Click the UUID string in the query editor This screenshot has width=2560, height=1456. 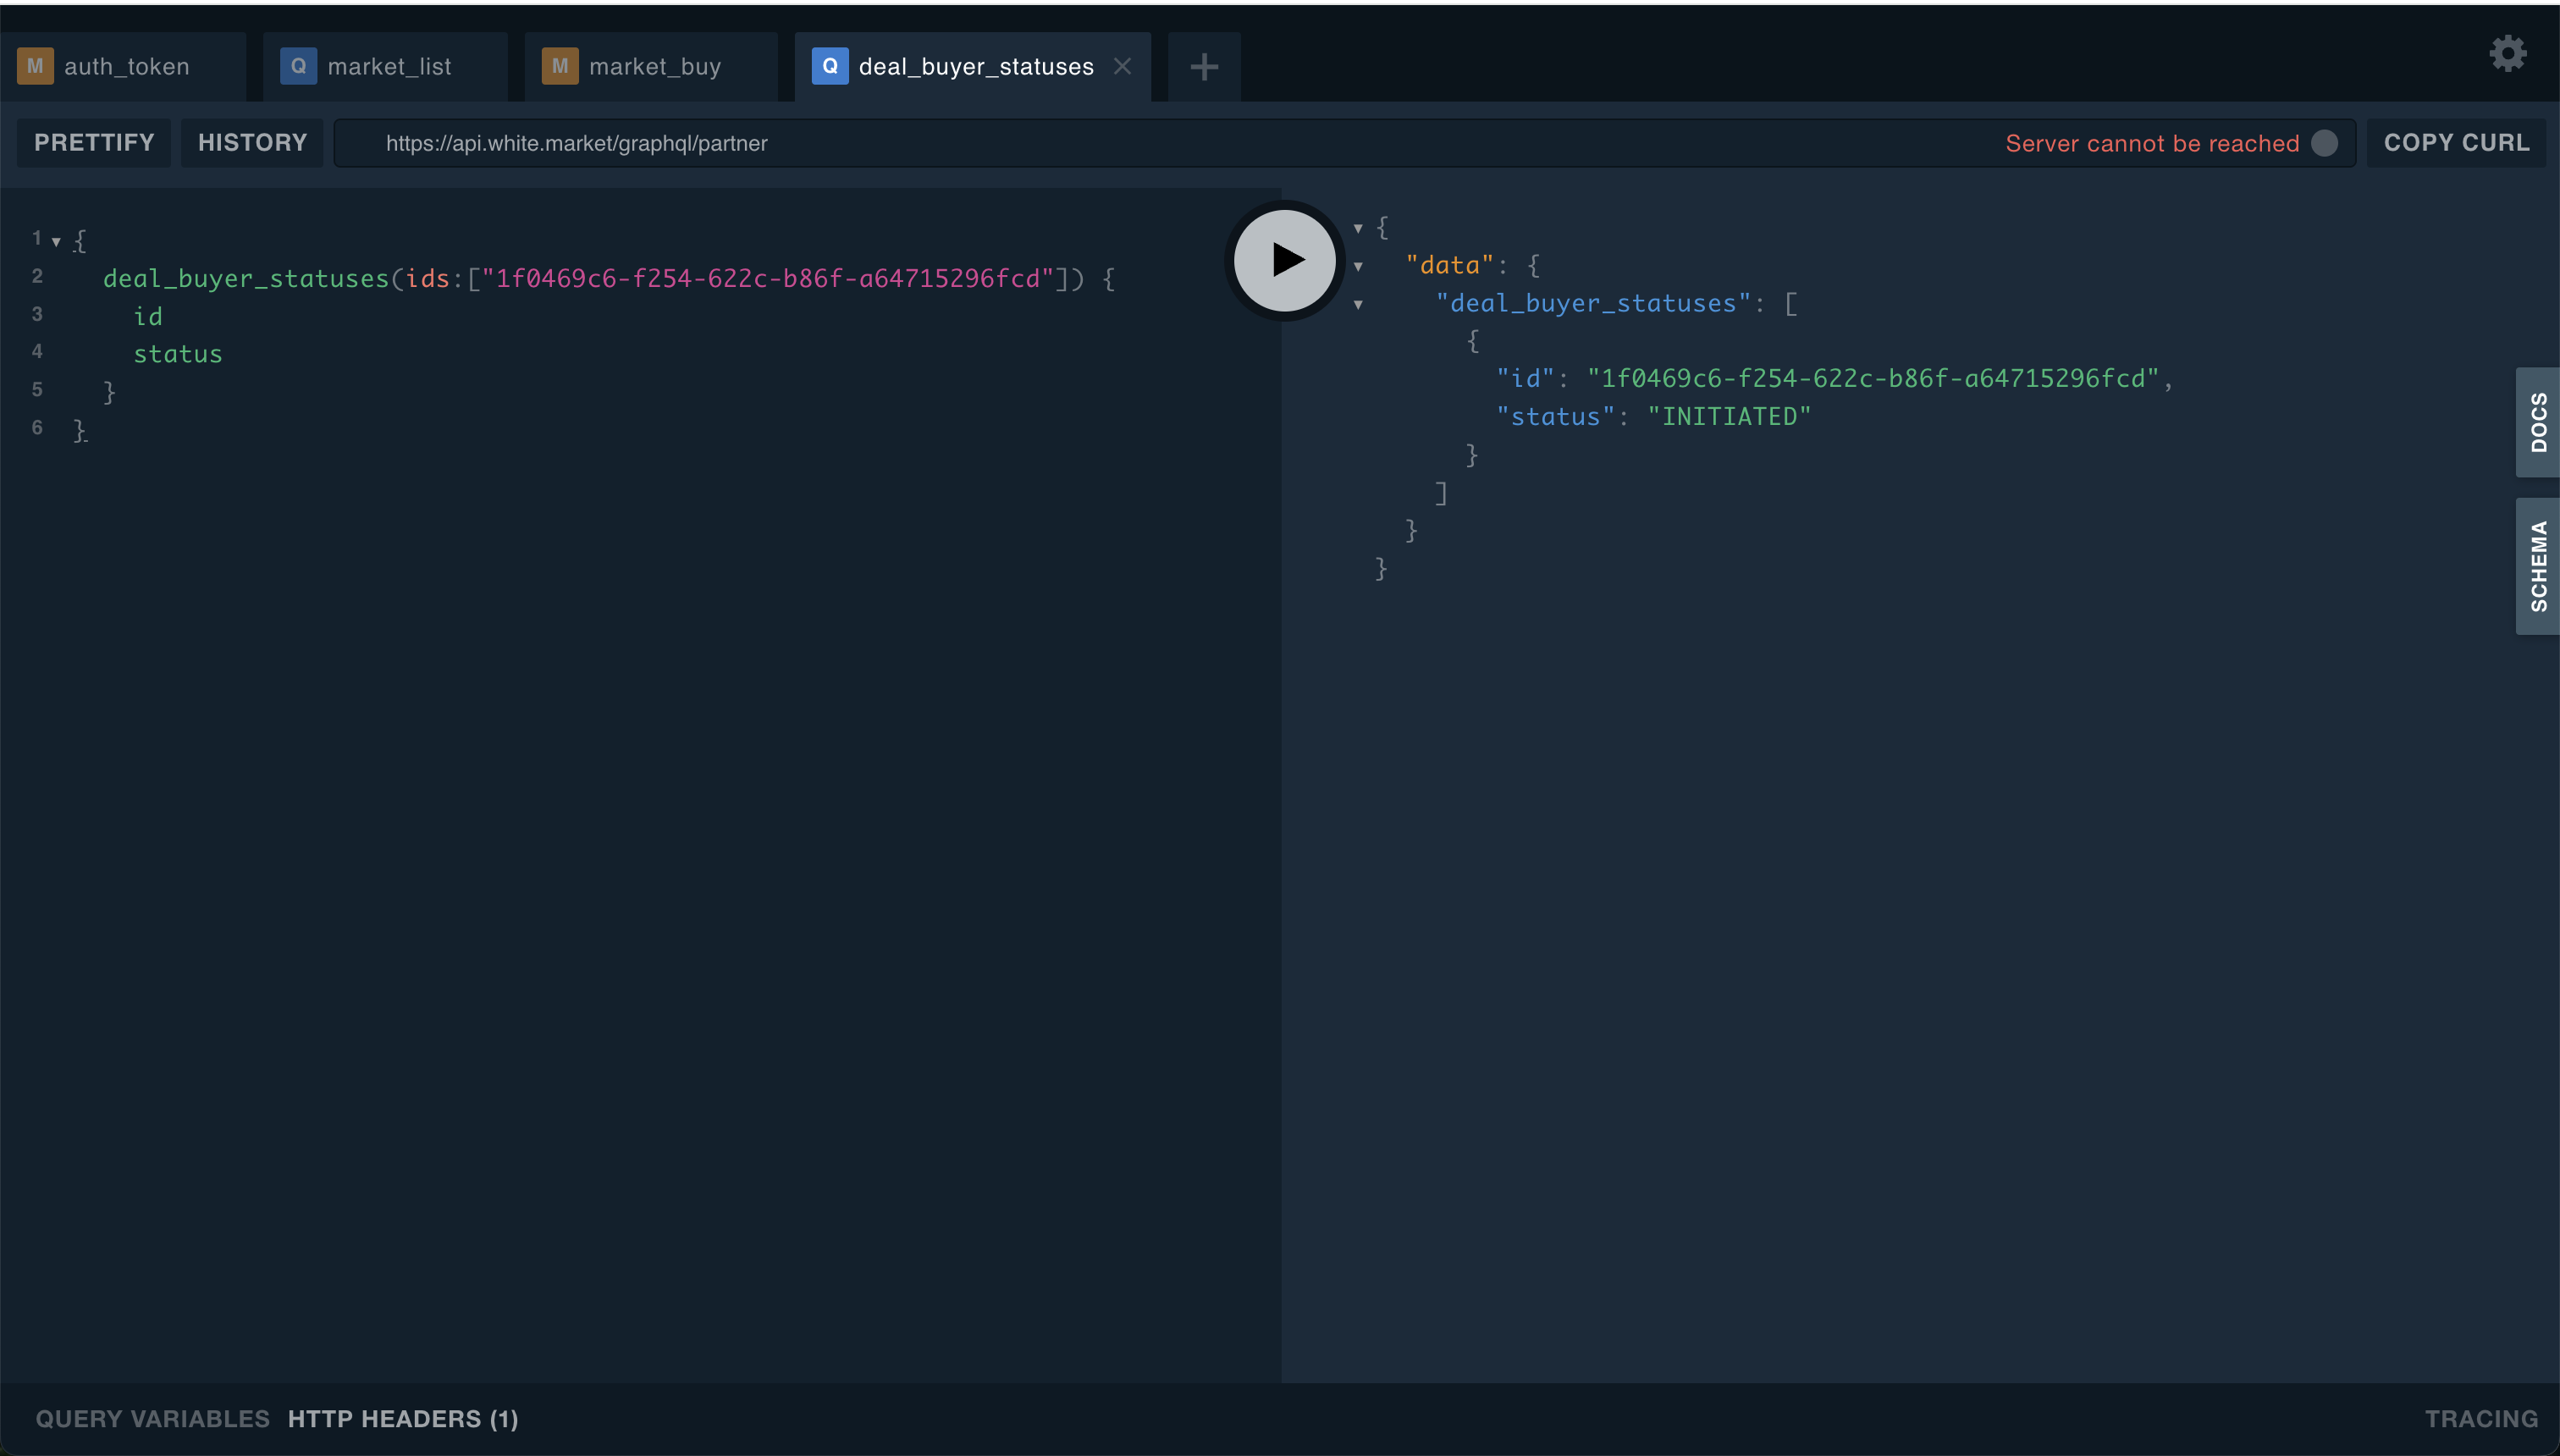[x=768, y=279]
